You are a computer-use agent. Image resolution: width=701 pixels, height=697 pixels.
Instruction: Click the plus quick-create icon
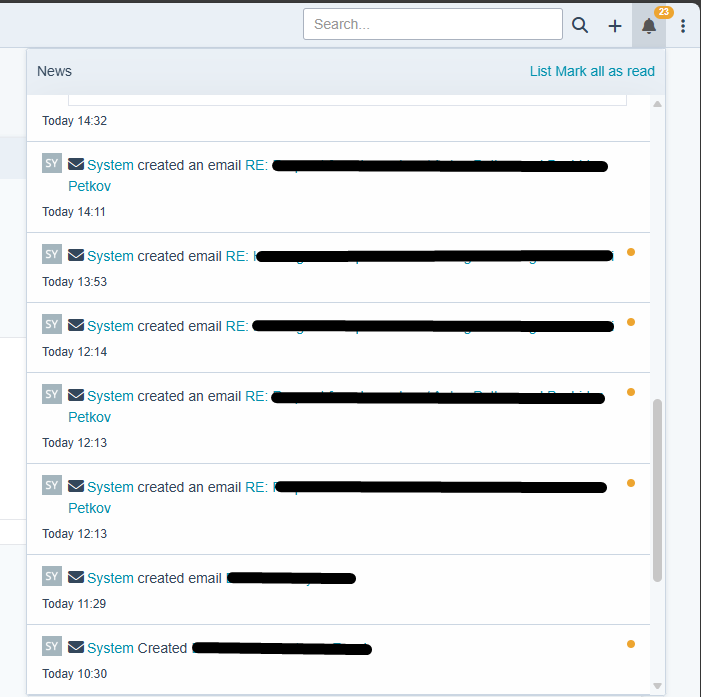pos(615,25)
